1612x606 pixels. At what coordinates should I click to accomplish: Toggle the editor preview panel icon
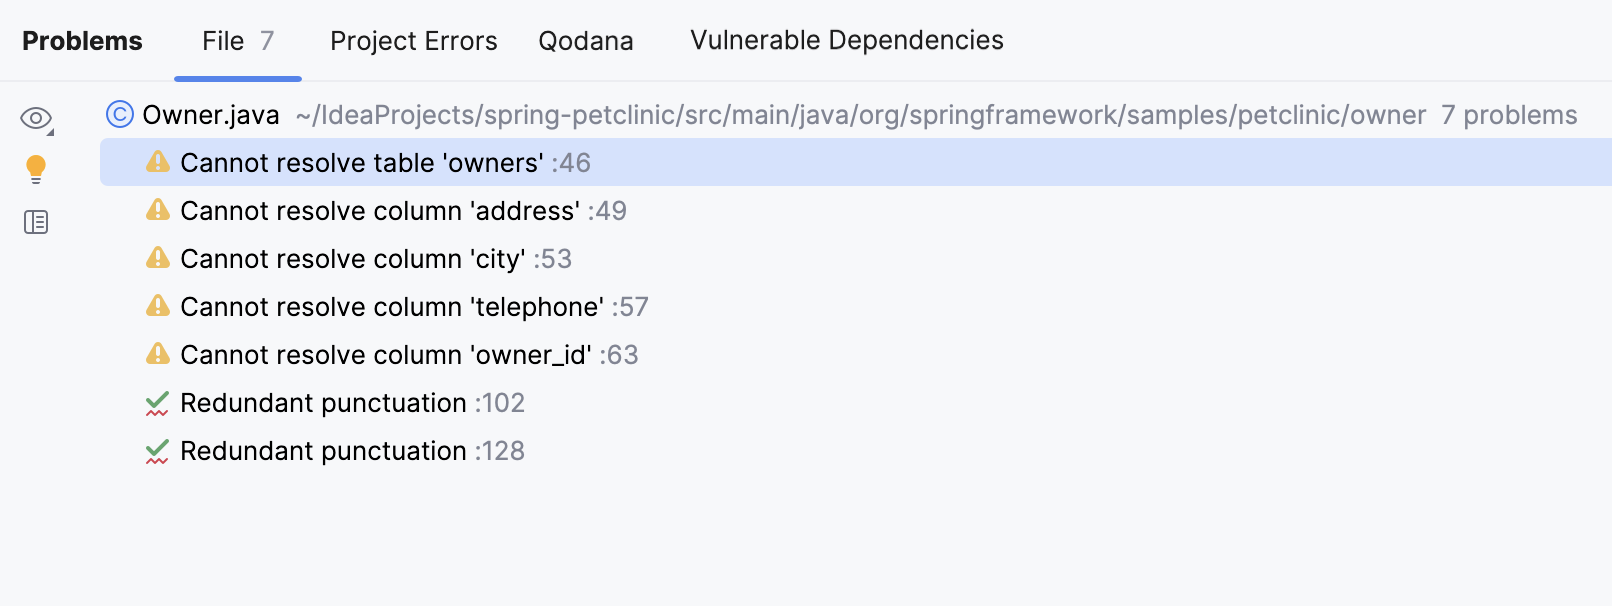36,221
